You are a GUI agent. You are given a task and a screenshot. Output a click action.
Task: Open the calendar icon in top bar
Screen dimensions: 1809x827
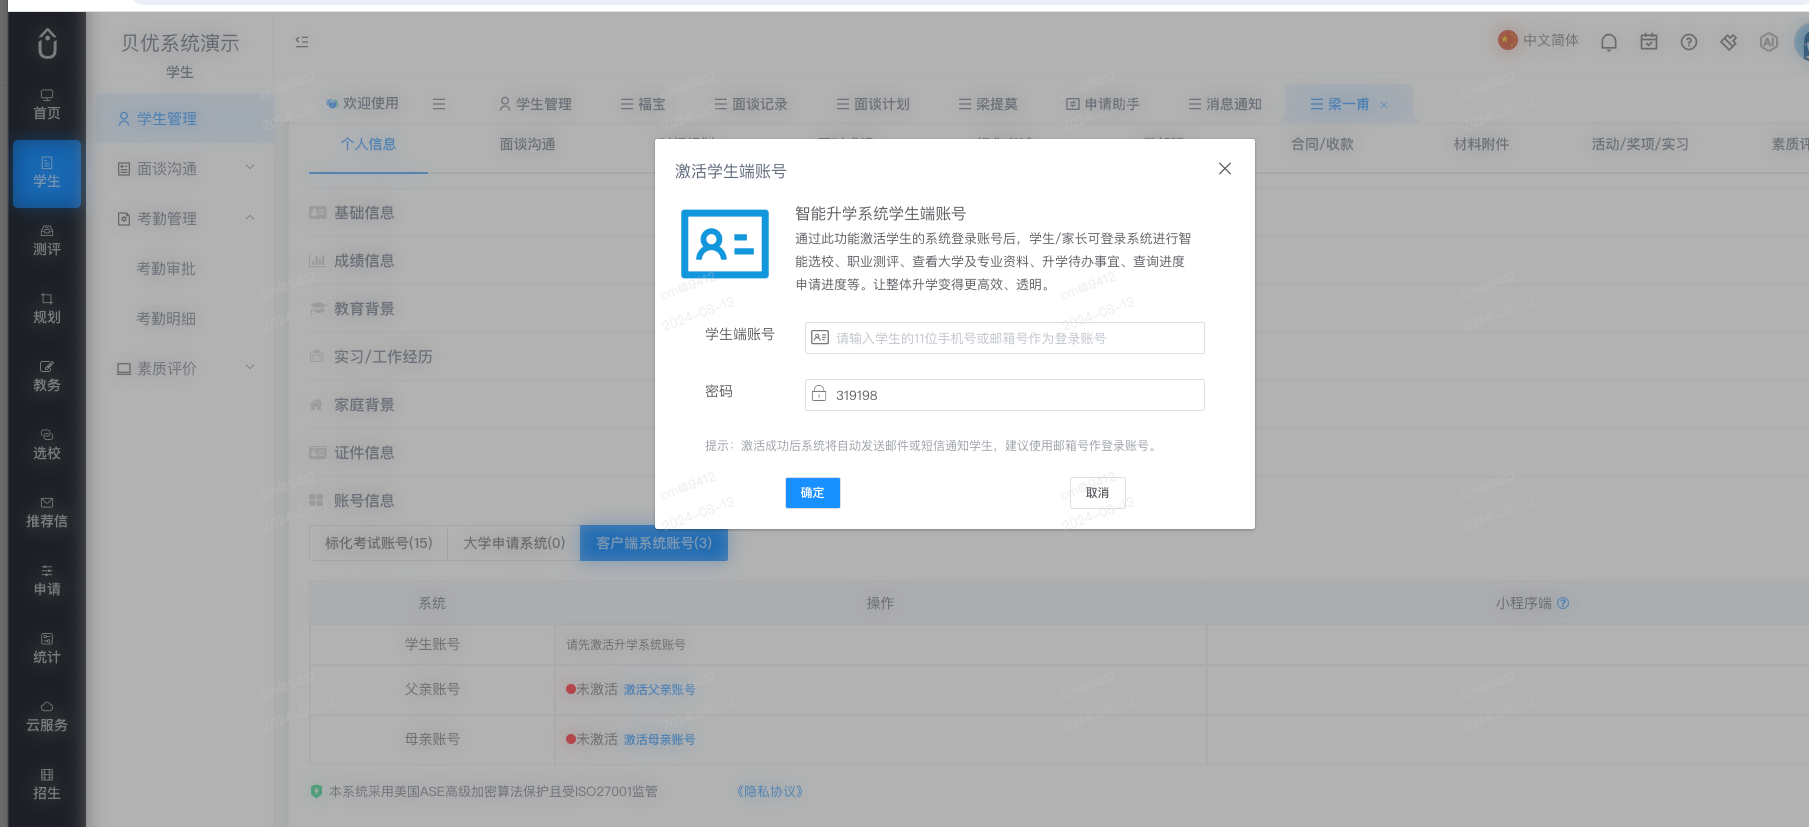(1649, 42)
